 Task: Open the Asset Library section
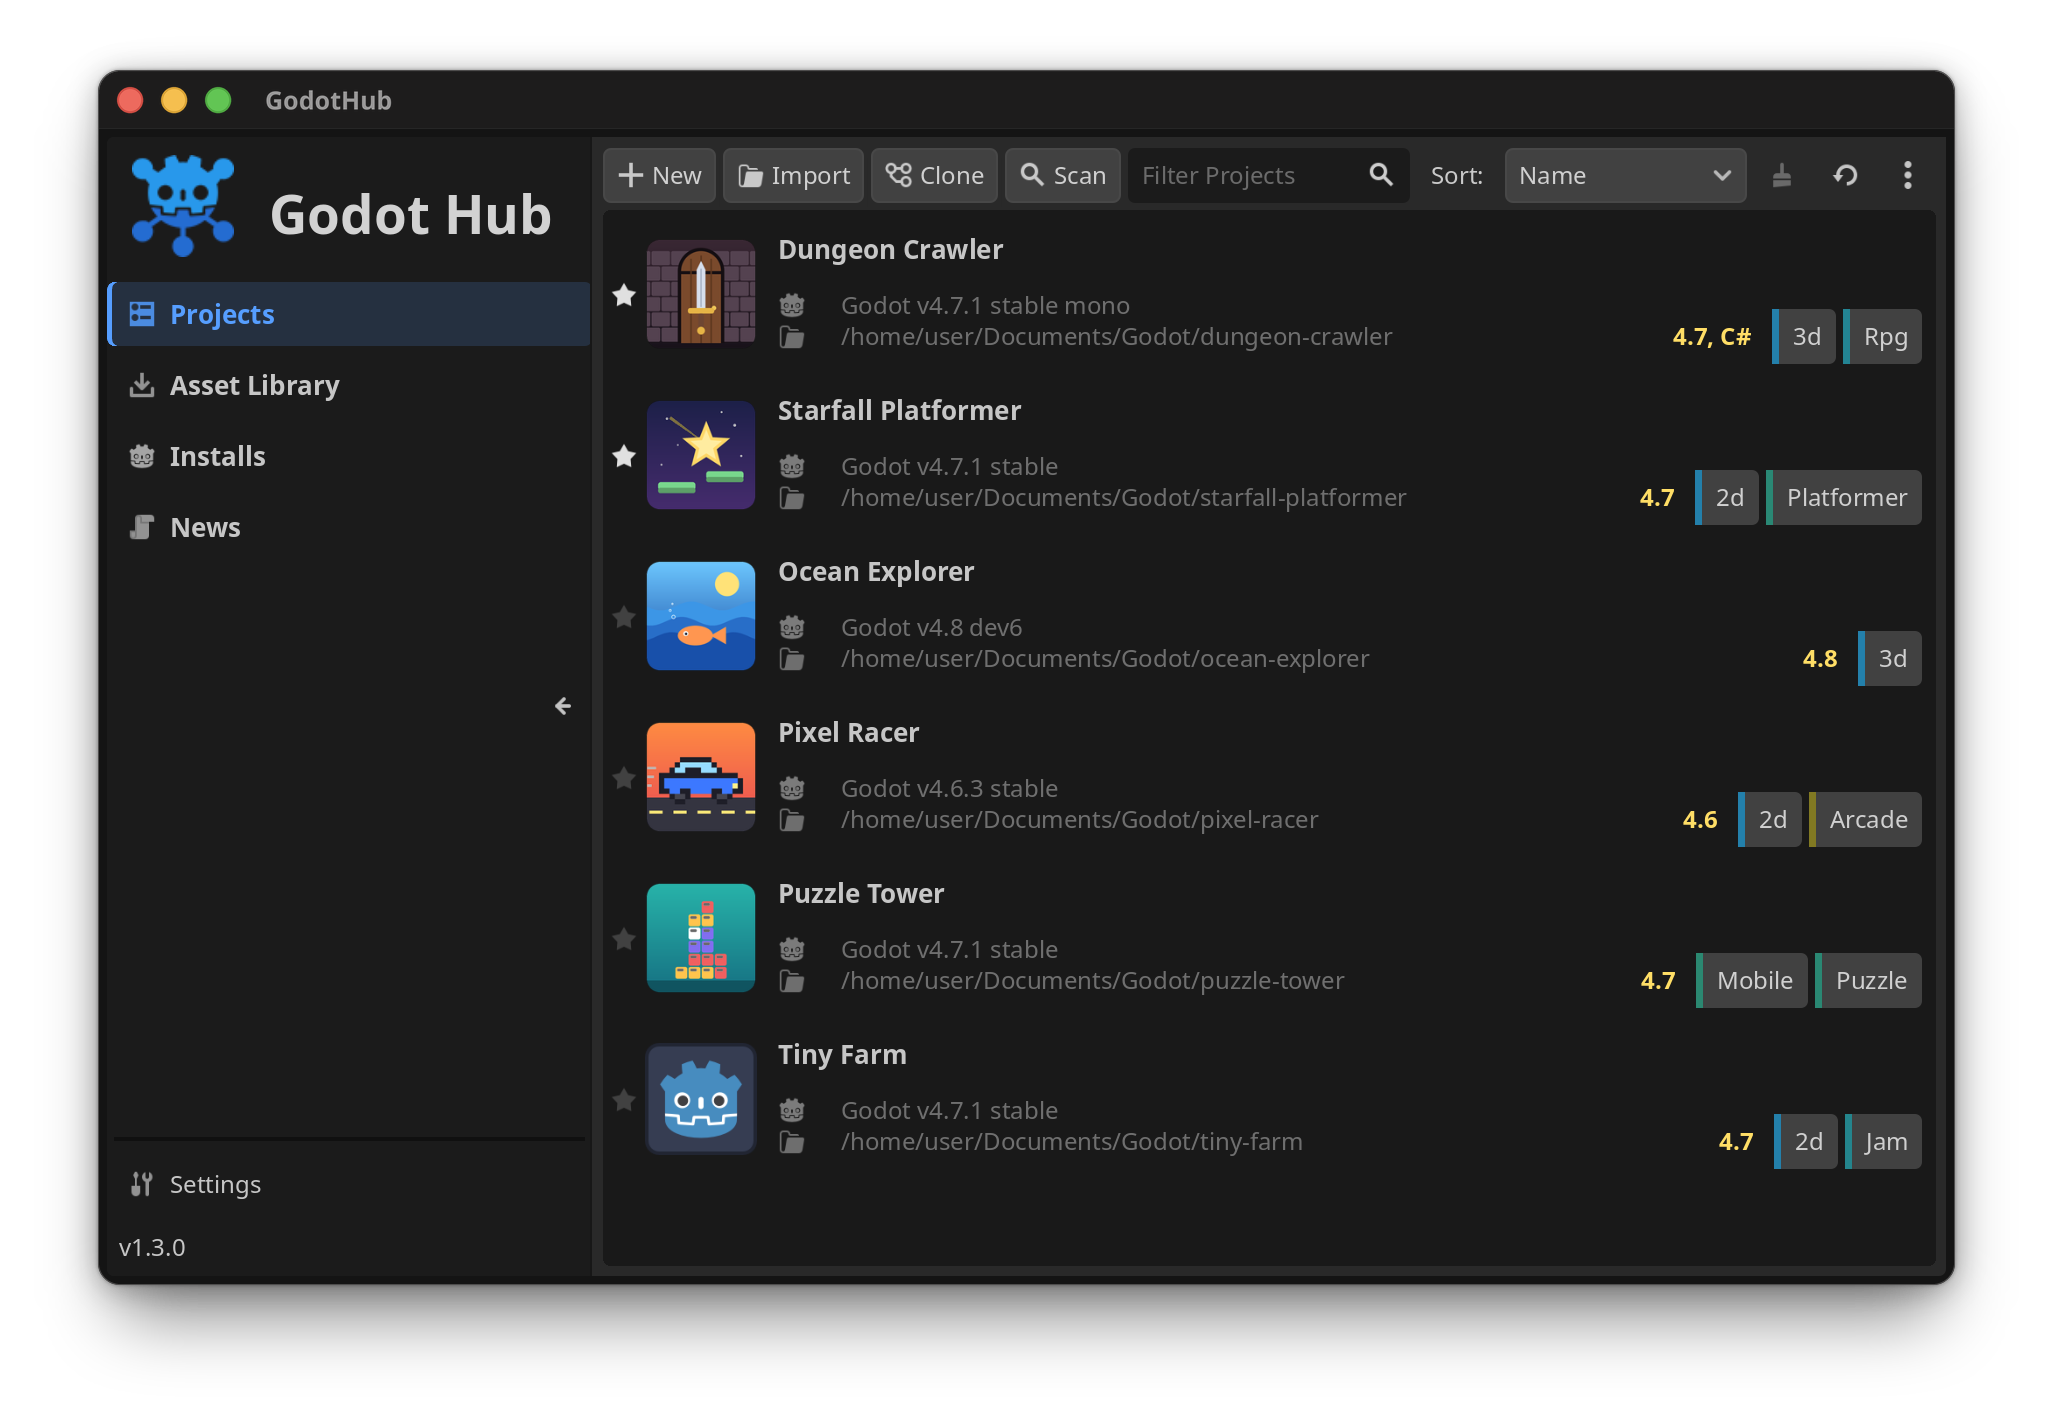(349, 385)
